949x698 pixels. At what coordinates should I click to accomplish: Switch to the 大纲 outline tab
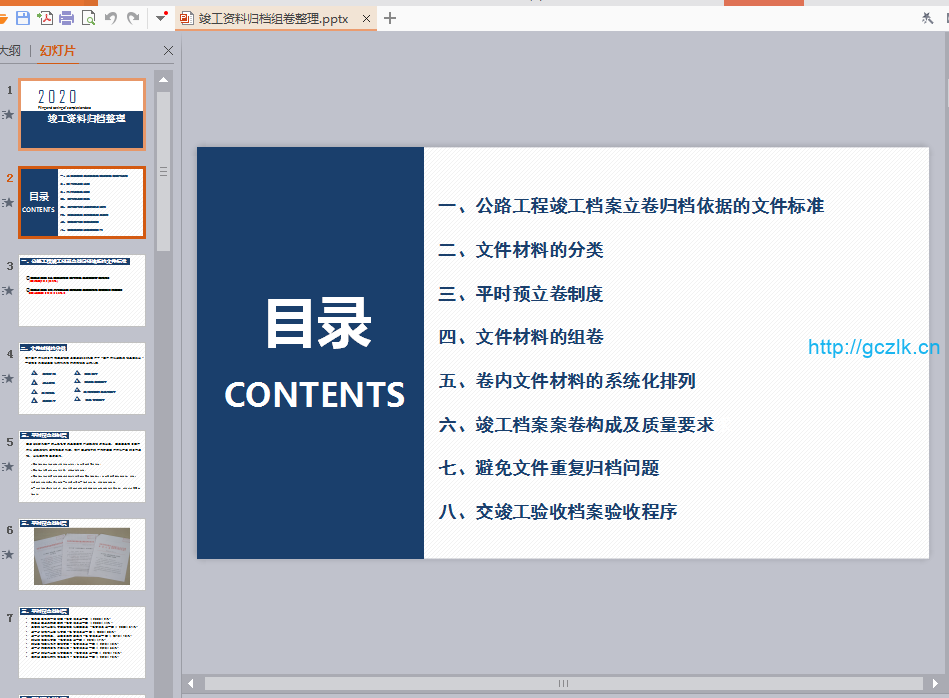tap(10, 51)
